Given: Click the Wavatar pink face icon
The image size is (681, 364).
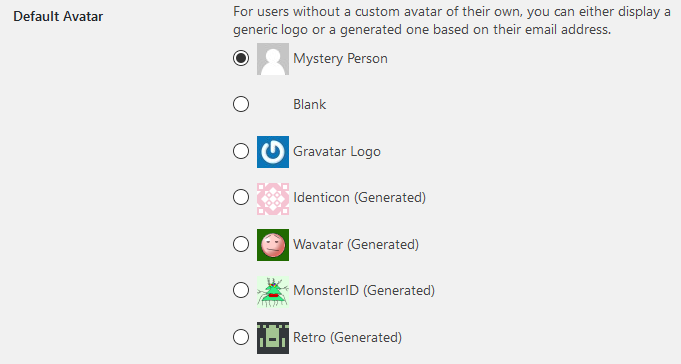Looking at the screenshot, I should [x=273, y=245].
